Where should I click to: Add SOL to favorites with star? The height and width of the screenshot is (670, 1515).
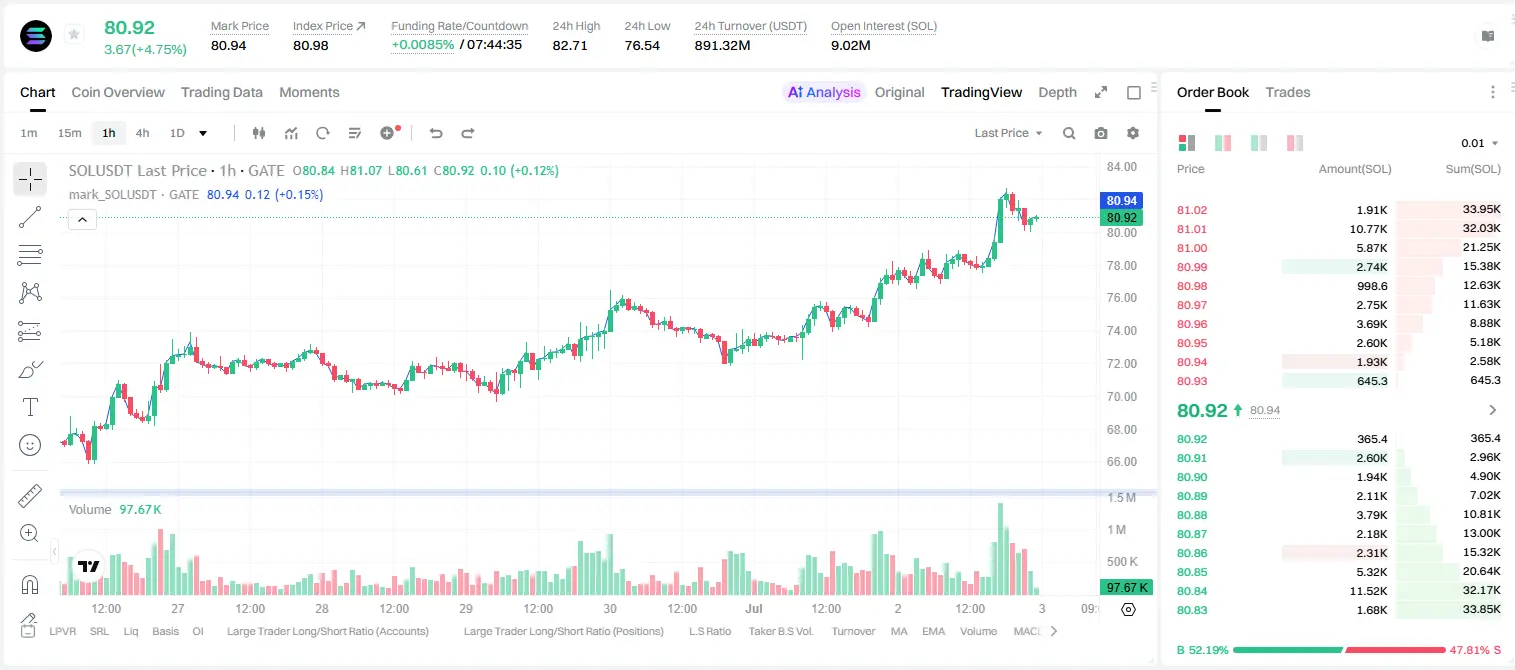(74, 35)
